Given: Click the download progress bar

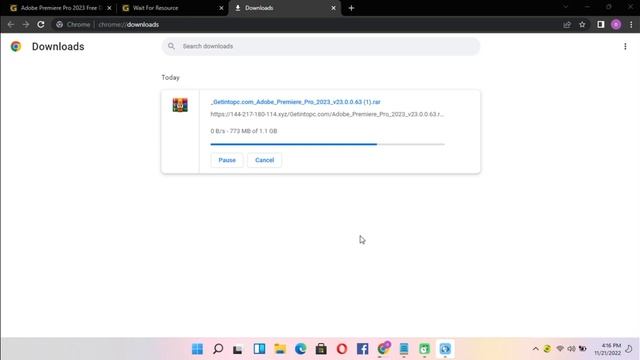Looking at the screenshot, I should coord(327,144).
